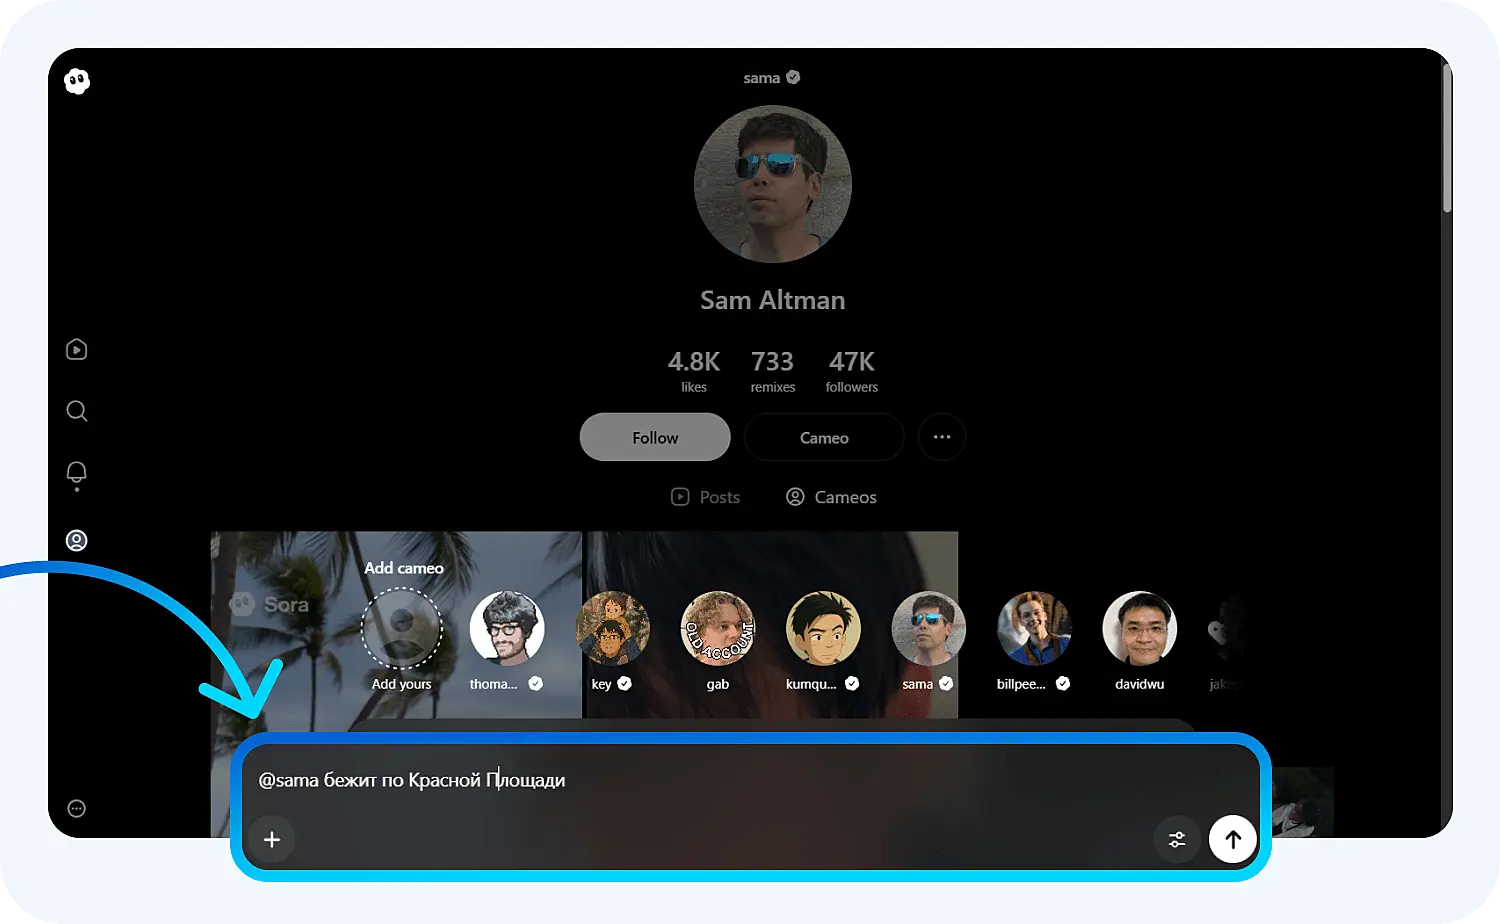1500x924 pixels.
Task: Click the Add cameo label
Action: point(404,568)
